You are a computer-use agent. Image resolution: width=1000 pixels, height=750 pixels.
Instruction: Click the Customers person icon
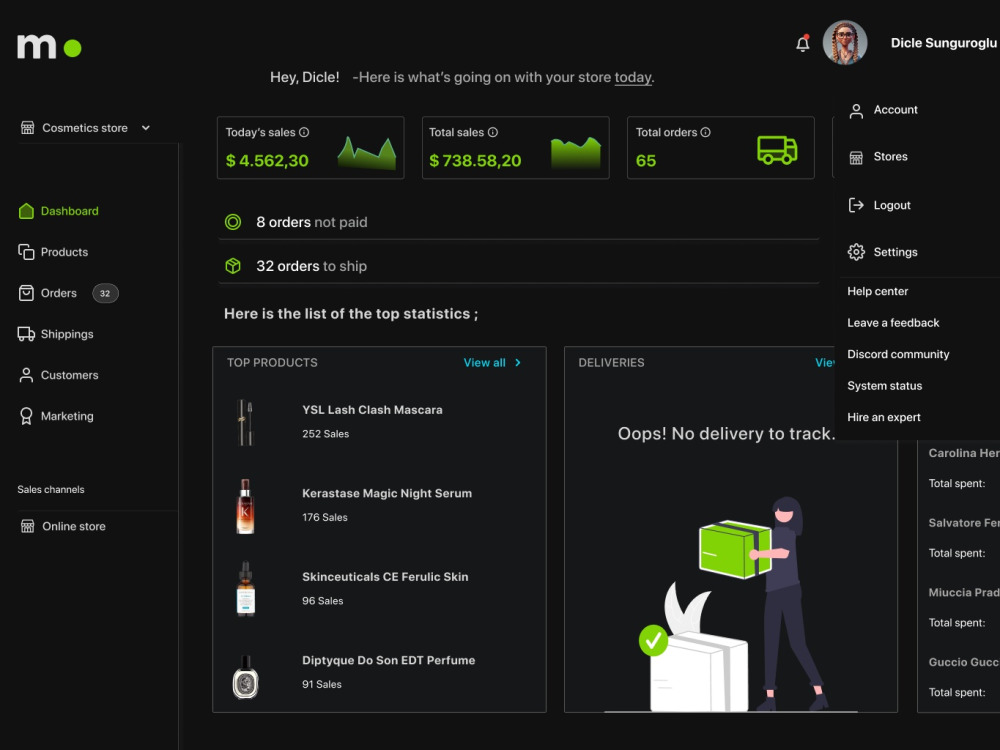click(26, 375)
